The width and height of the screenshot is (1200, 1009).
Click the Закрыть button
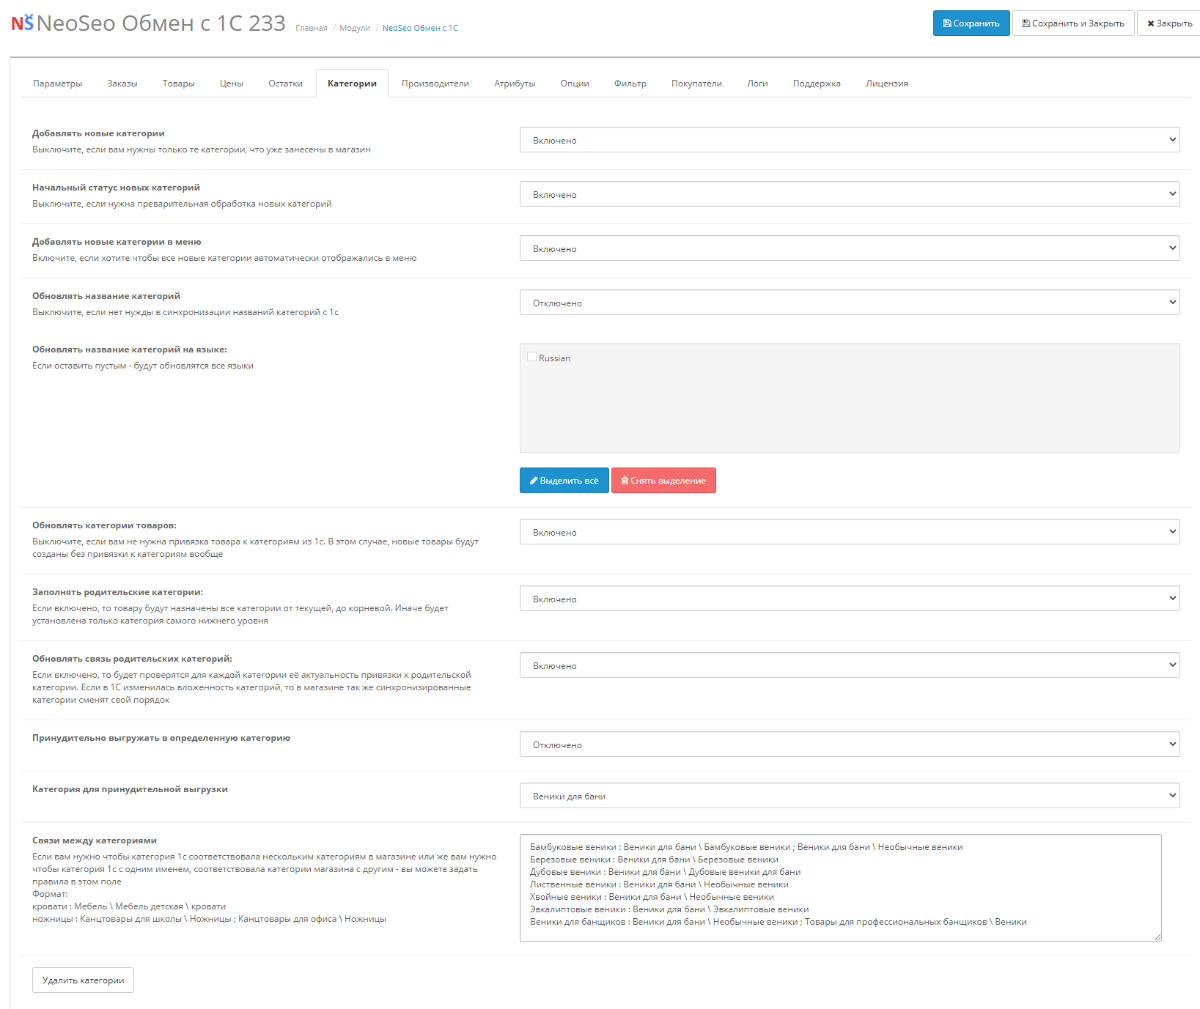tap(1168, 23)
